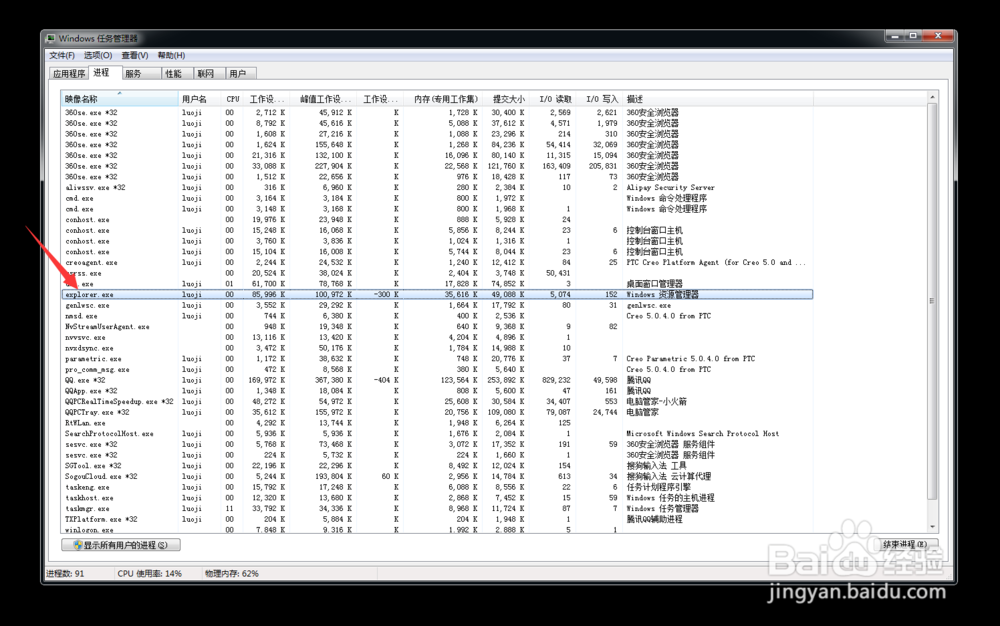1000x626 pixels.
Task: Select the parametric.exe process
Action: (93, 359)
